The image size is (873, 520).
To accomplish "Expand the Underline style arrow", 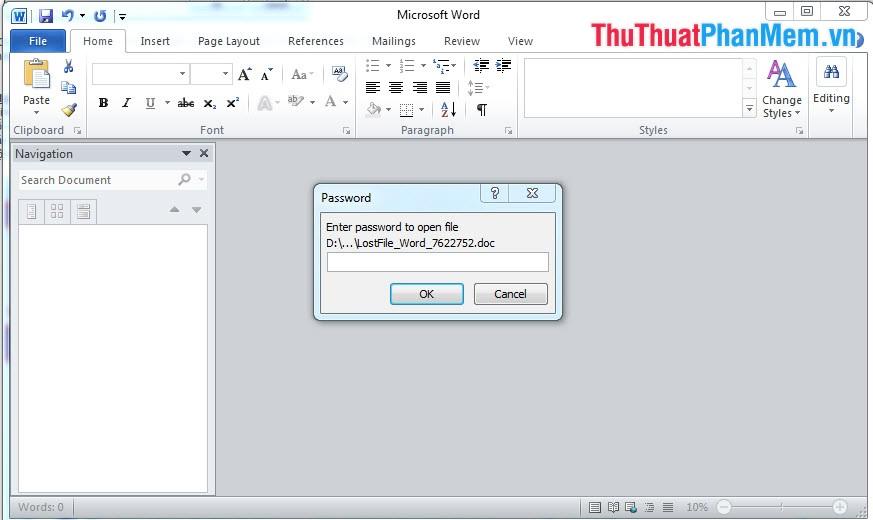I will tap(167, 102).
